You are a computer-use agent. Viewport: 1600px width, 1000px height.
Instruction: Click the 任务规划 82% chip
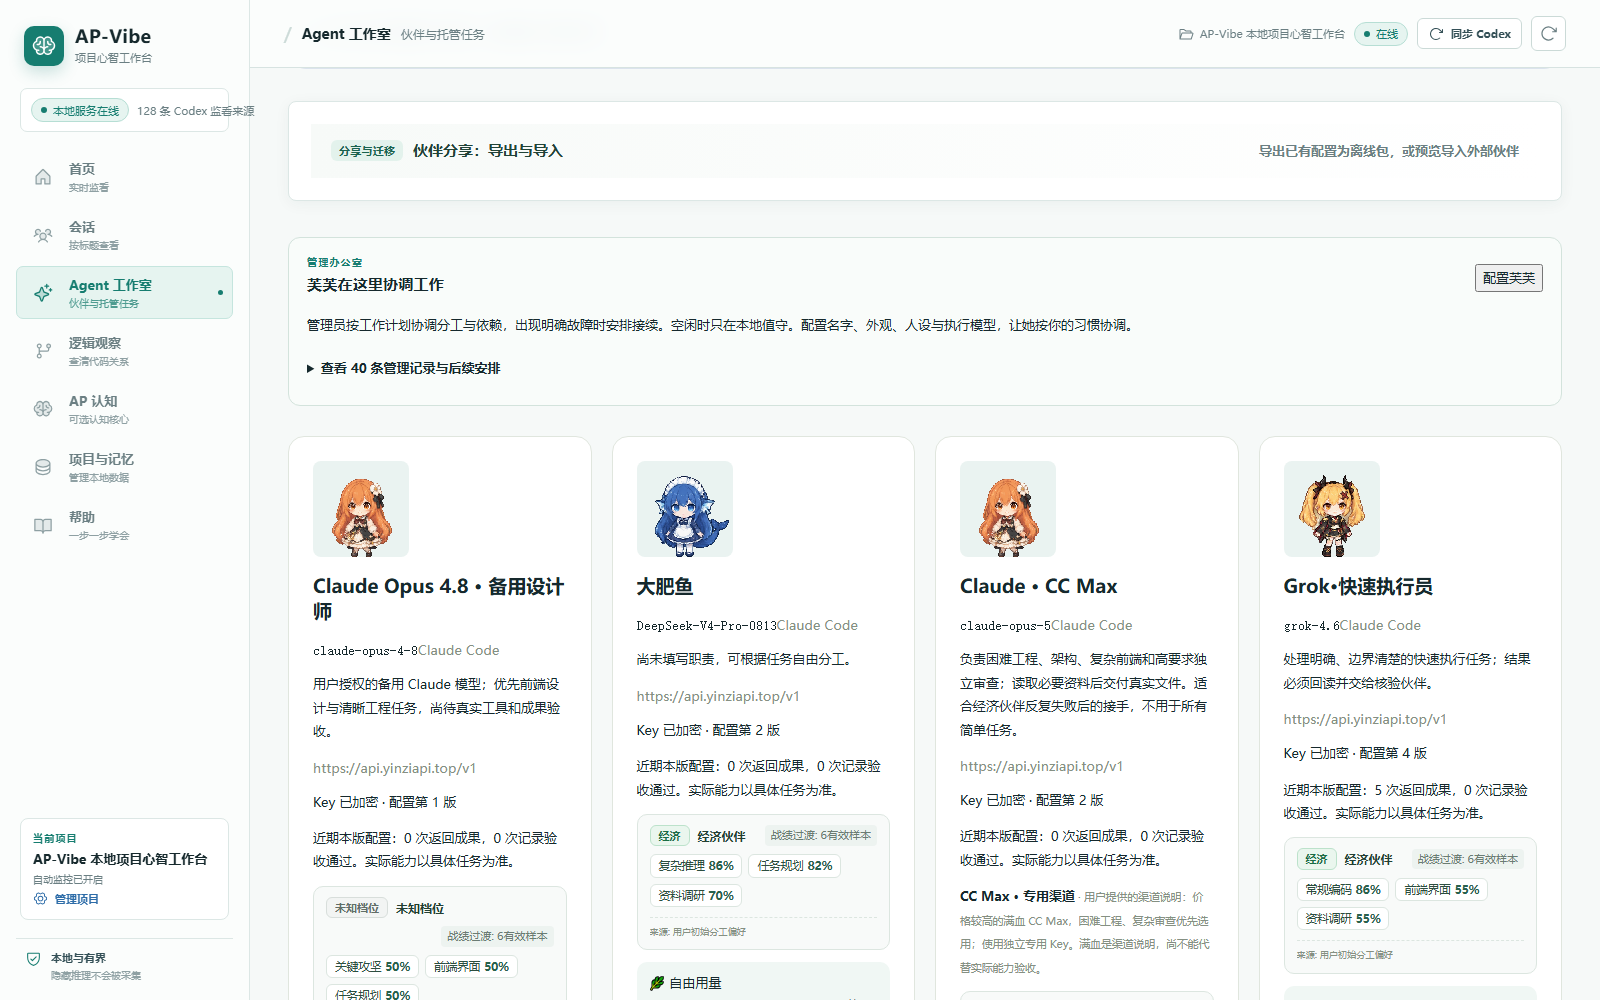(794, 866)
